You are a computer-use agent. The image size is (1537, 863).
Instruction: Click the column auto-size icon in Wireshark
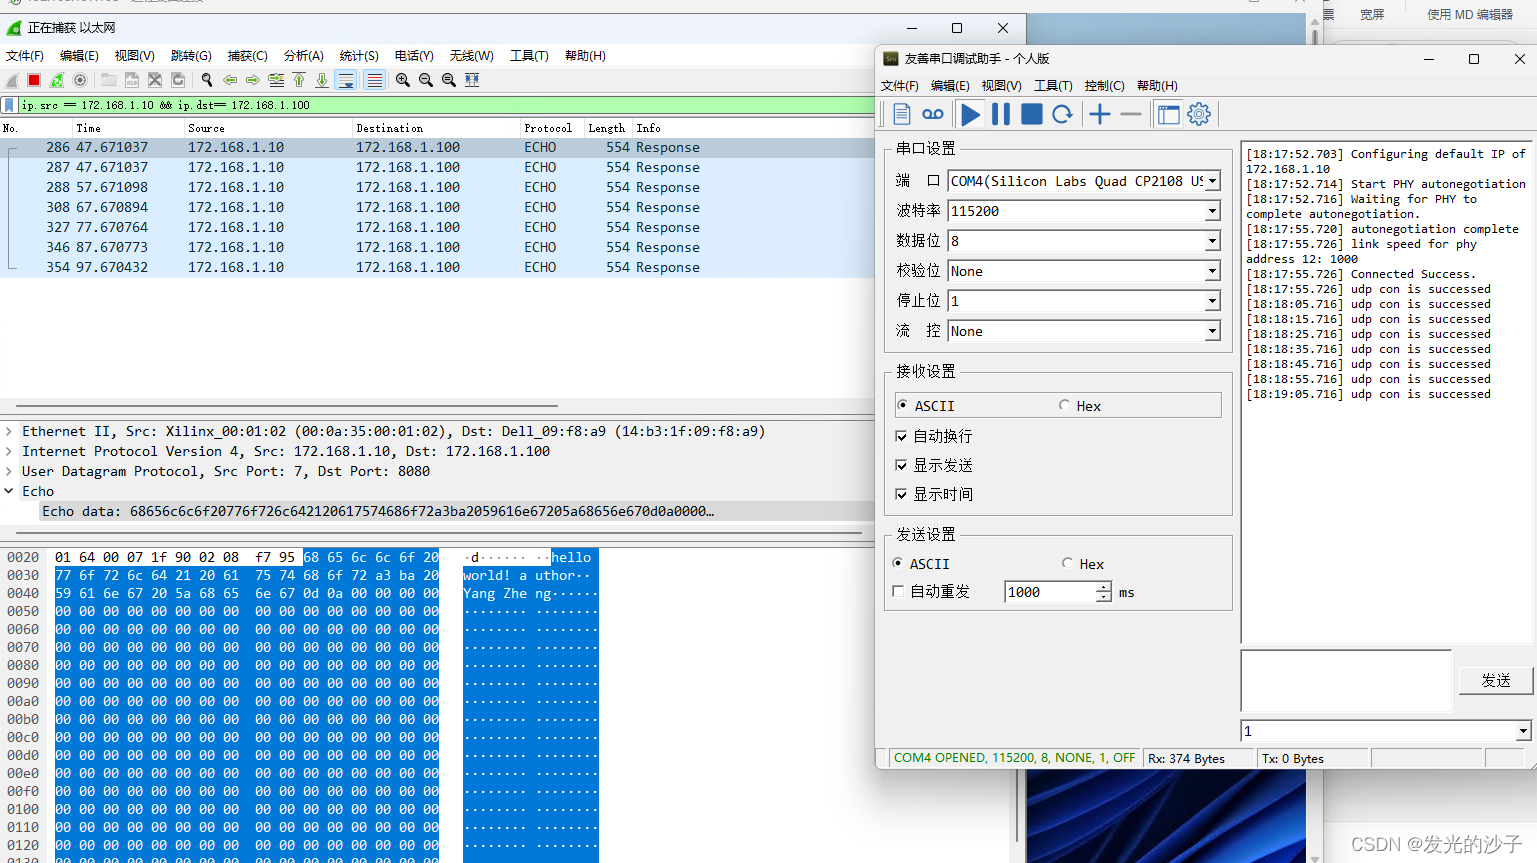tap(472, 80)
